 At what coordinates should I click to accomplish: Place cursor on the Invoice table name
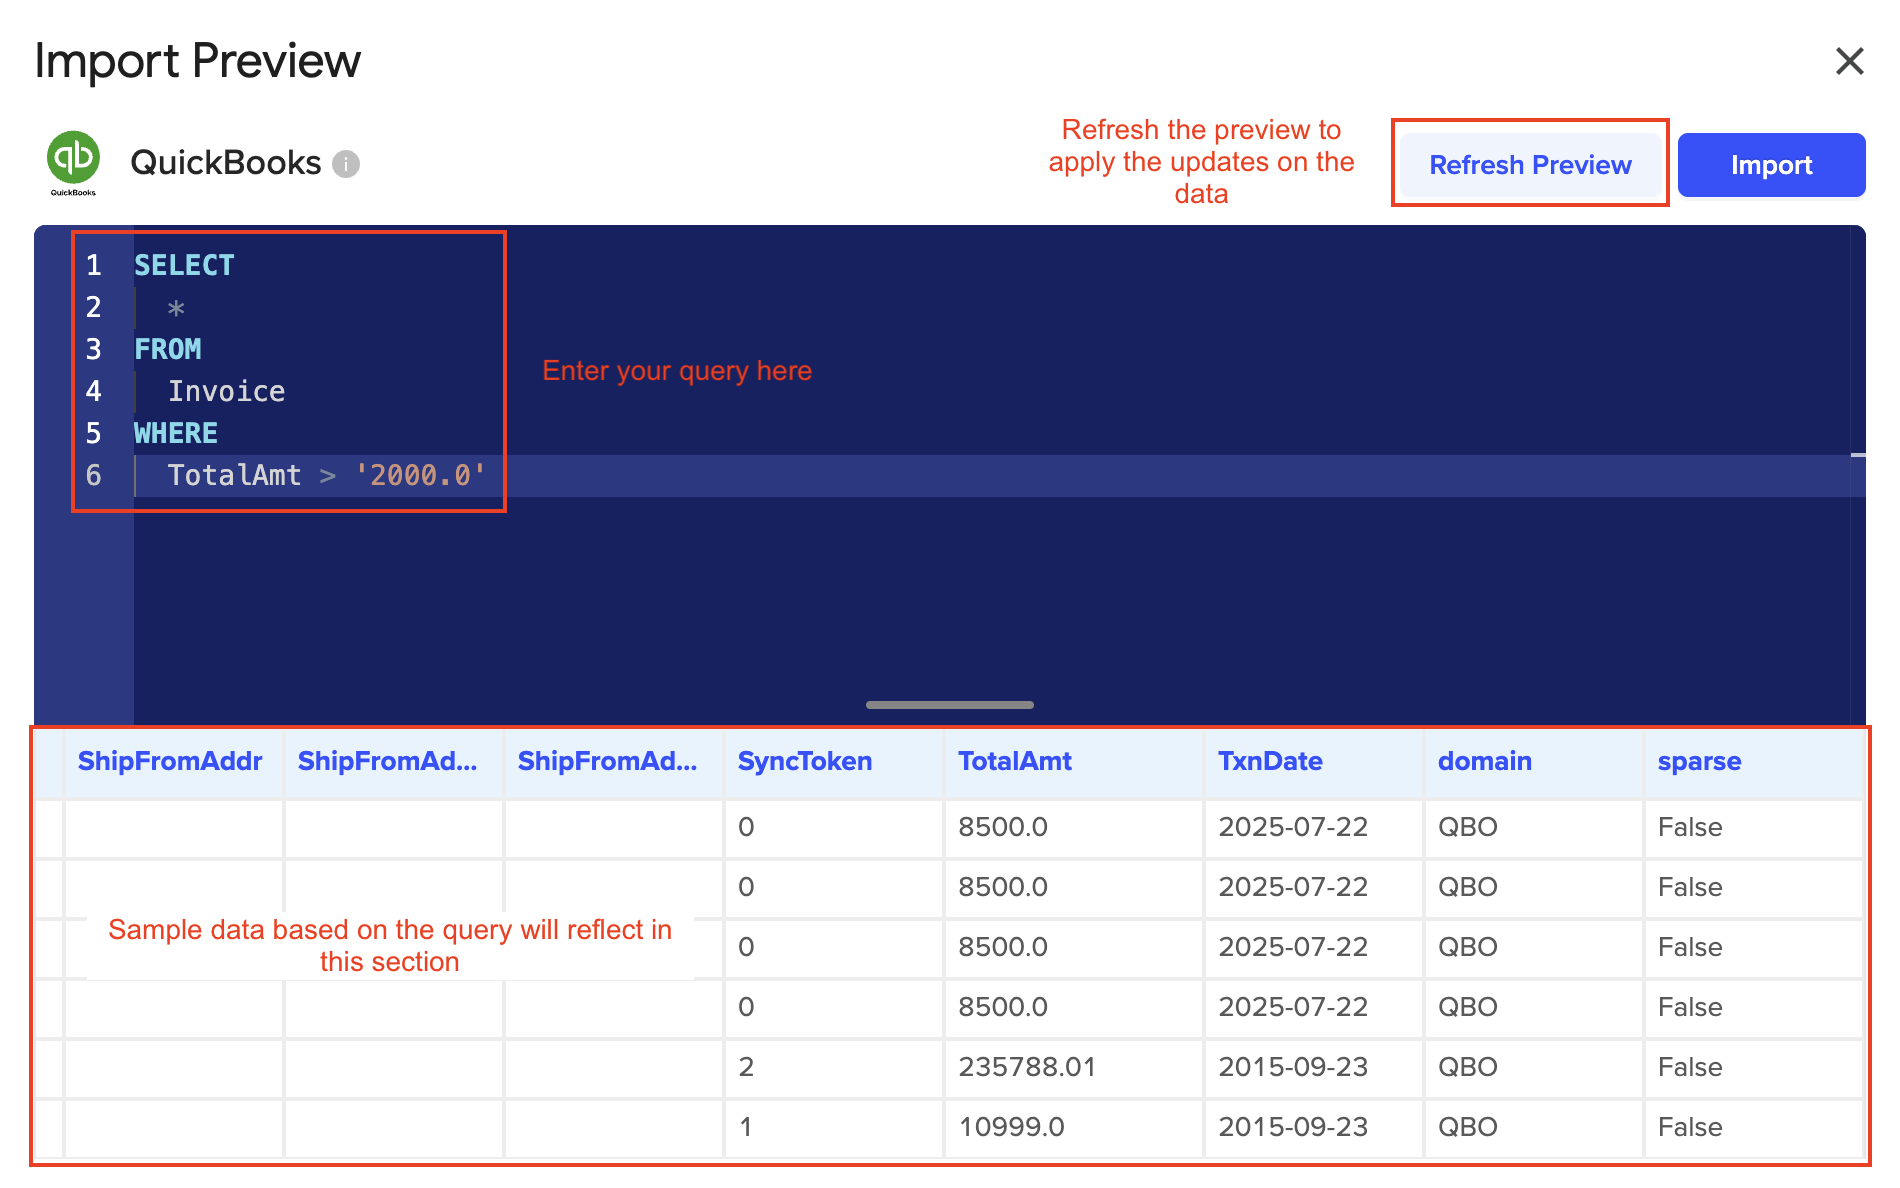pos(227,391)
